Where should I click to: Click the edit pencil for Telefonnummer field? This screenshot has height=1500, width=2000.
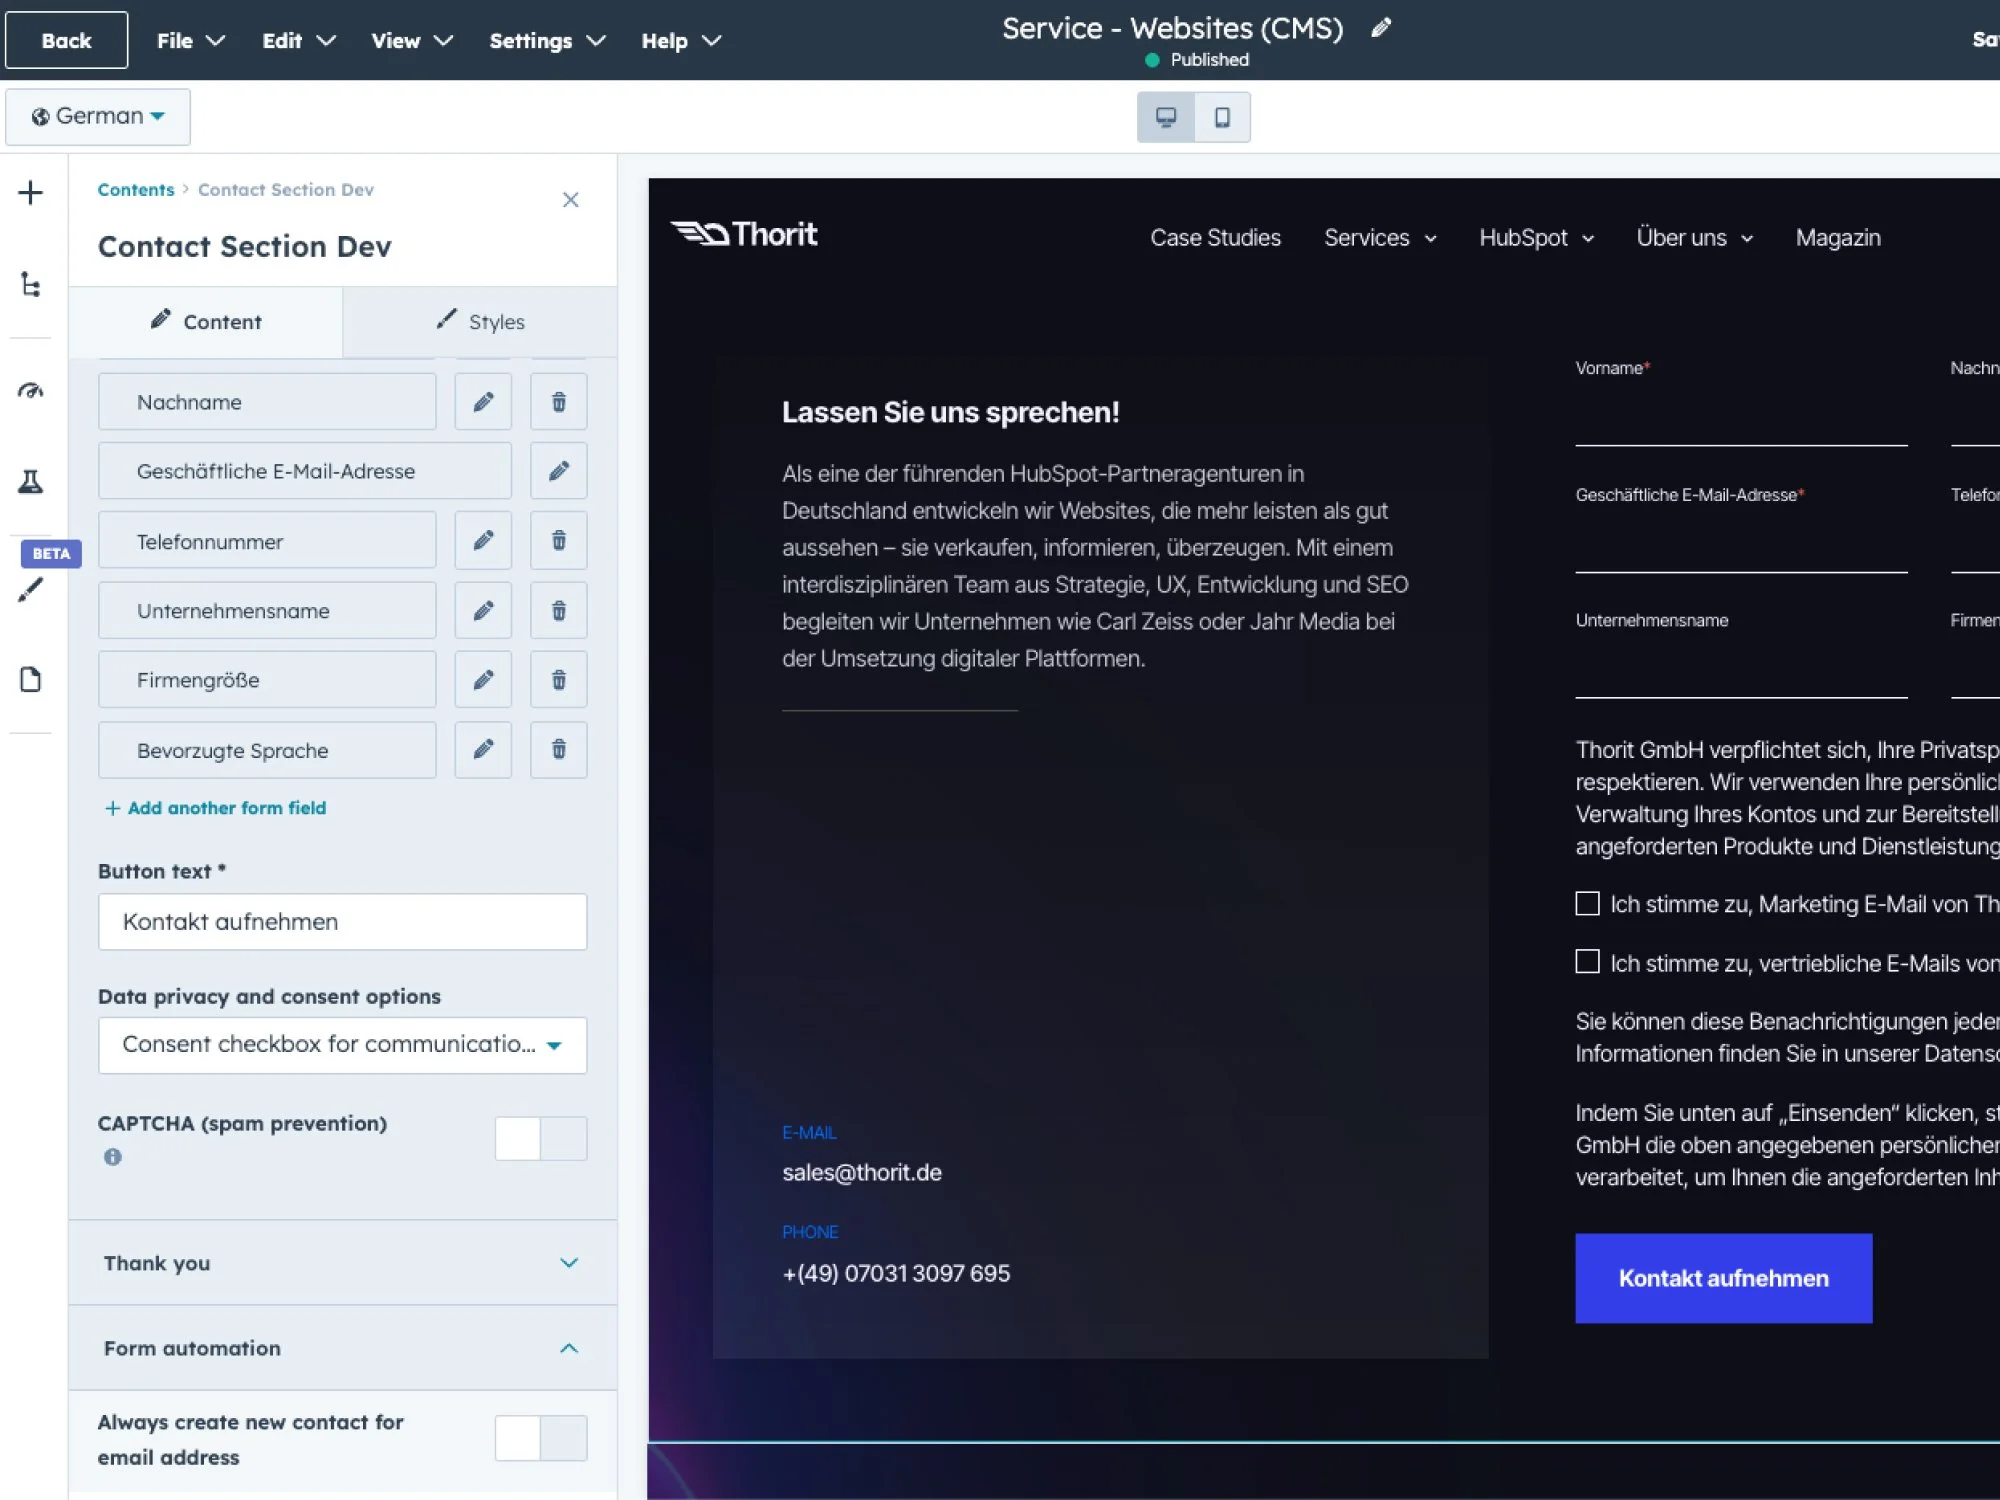[483, 541]
